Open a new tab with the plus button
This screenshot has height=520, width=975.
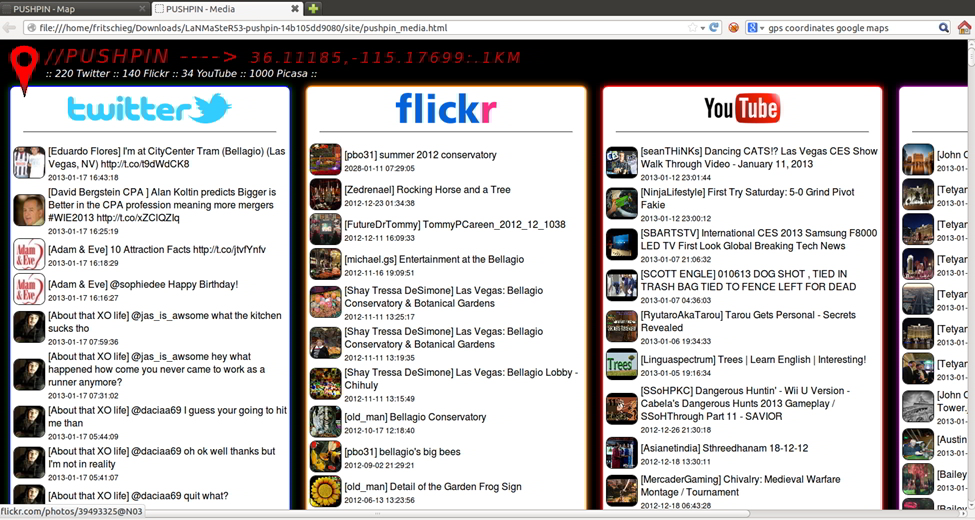pos(313,8)
